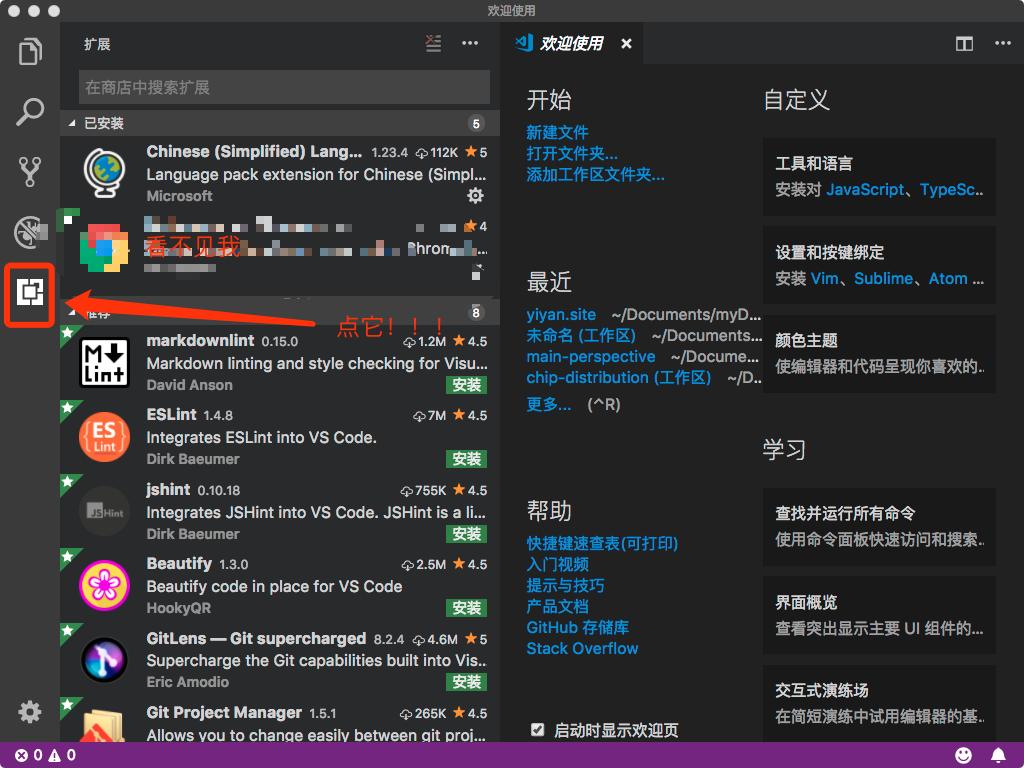Install the ESLint extension
The image size is (1024, 768).
pyautogui.click(x=466, y=459)
